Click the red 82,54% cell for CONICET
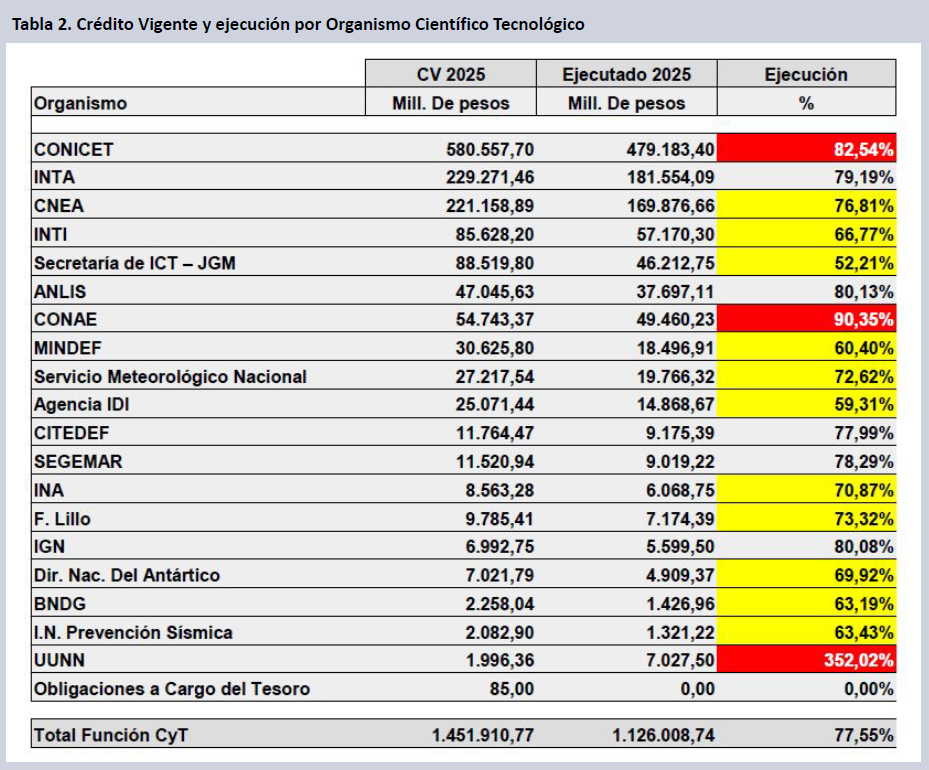Image resolution: width=929 pixels, height=770 pixels. [806, 149]
